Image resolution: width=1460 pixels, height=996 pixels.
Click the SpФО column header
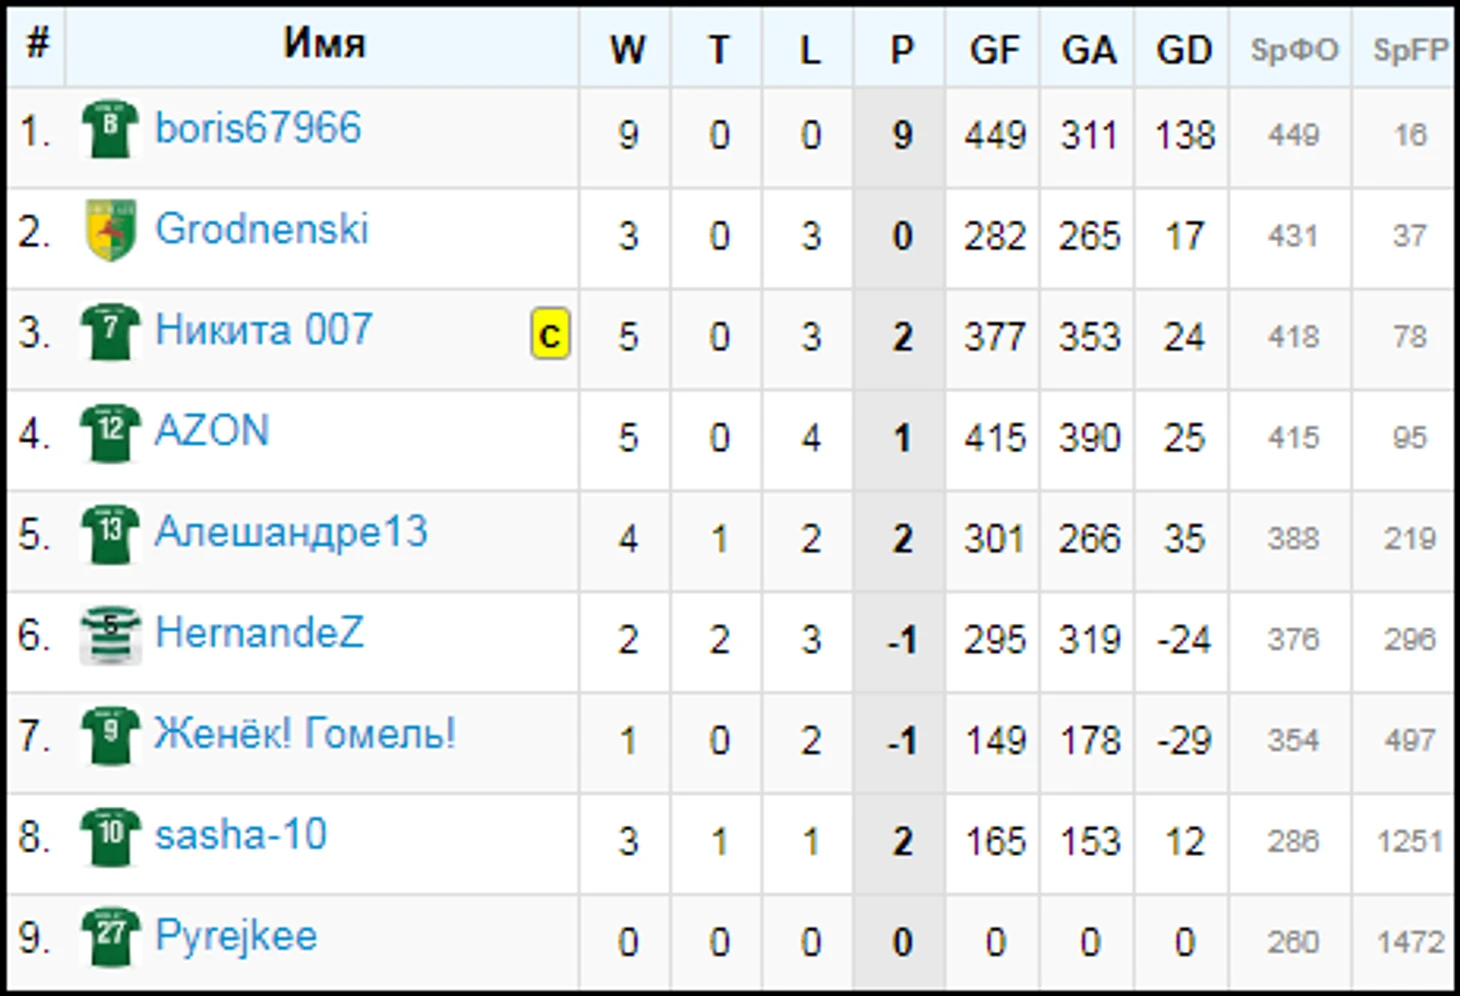tap(1293, 50)
